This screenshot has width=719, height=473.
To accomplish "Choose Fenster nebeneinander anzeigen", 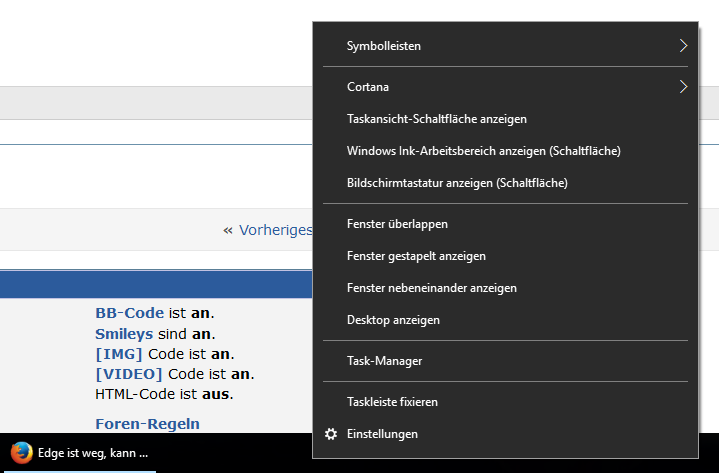I will (431, 288).
